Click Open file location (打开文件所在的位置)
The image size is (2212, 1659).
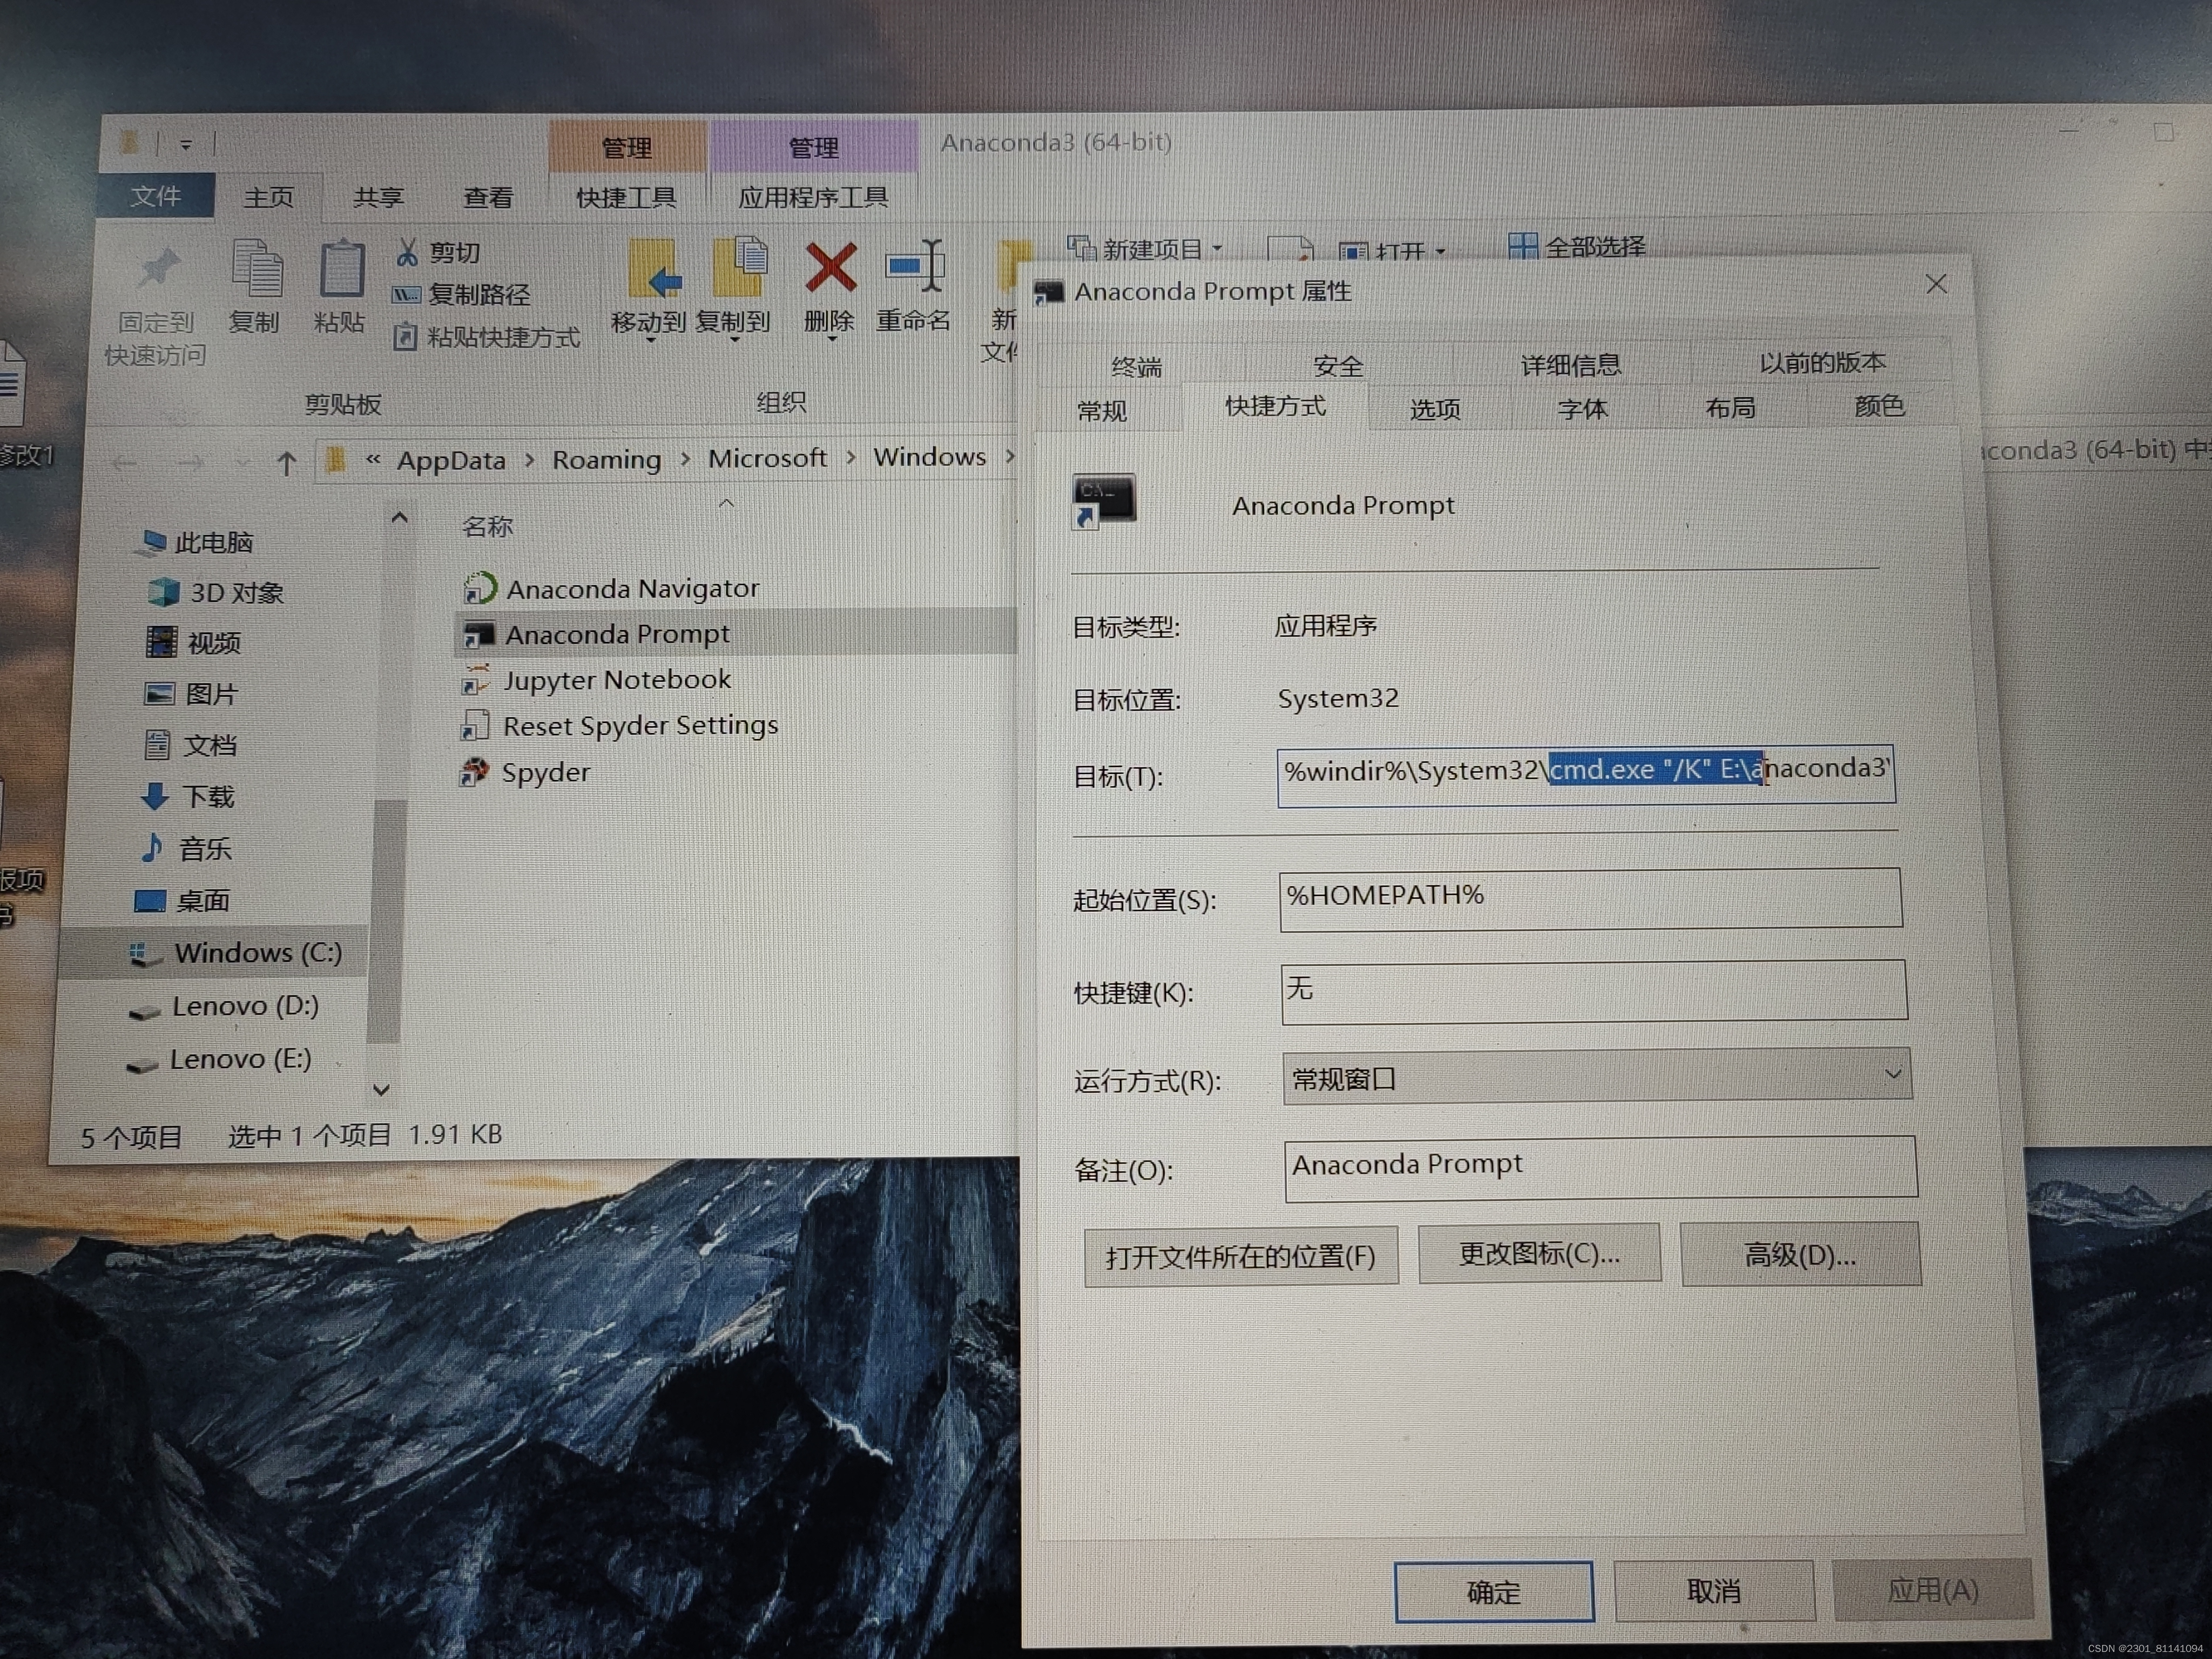1241,1256
